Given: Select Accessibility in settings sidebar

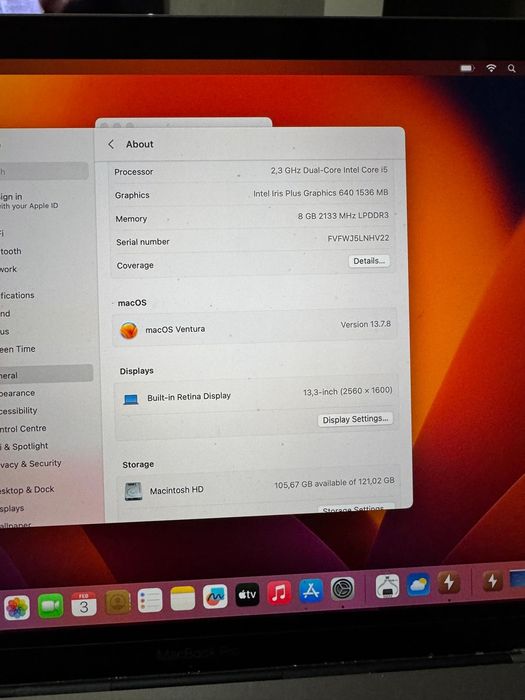Looking at the screenshot, I should [19, 411].
